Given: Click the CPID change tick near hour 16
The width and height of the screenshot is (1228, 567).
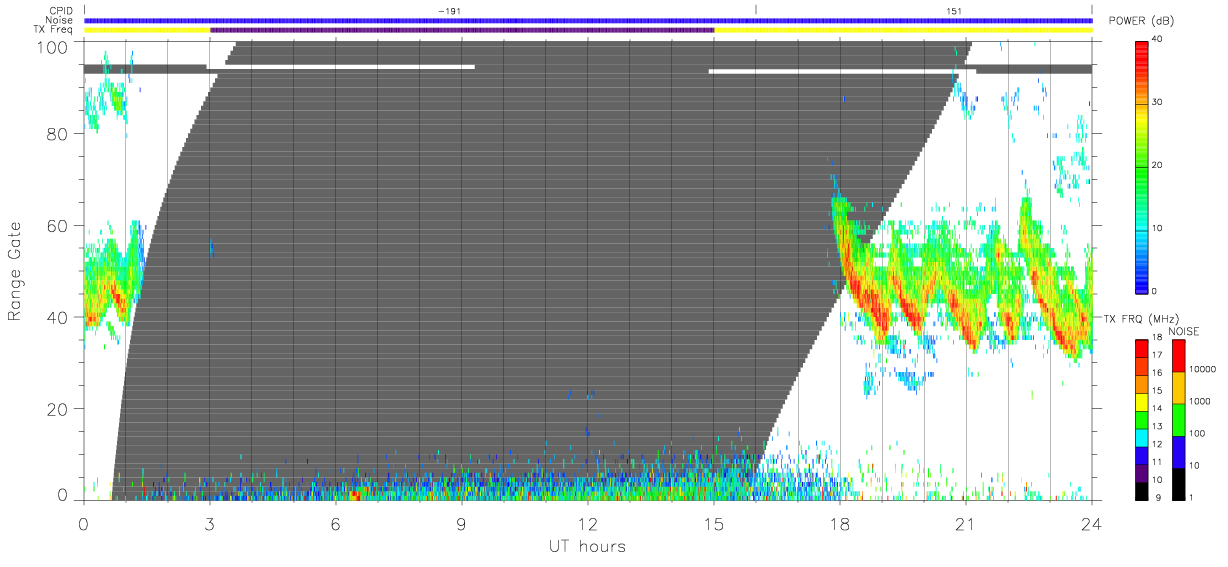Looking at the screenshot, I should tap(756, 10).
